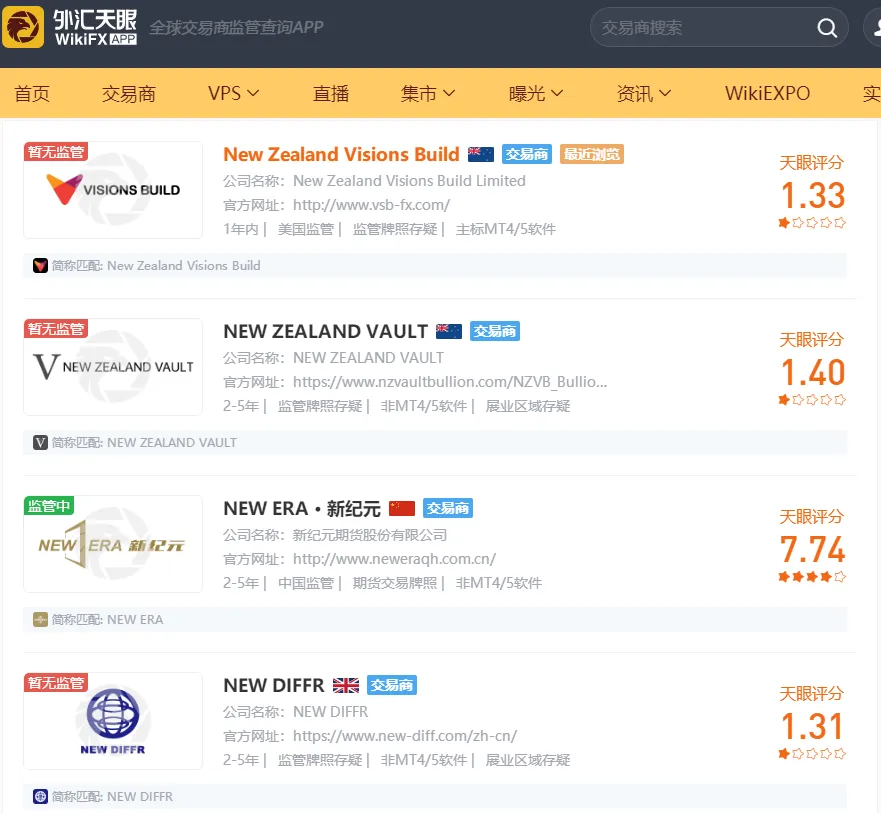The width and height of the screenshot is (881, 813).
Task: Open New Zealand Visions Build title link
Action: [341, 154]
